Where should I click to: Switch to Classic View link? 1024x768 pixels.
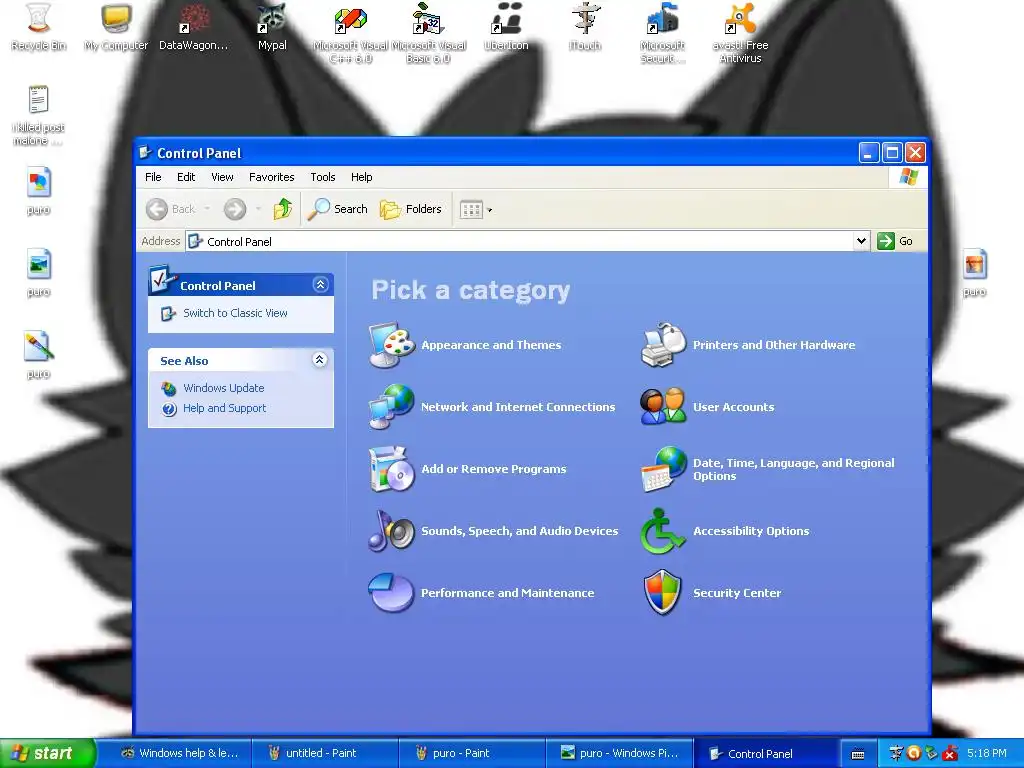(x=235, y=313)
